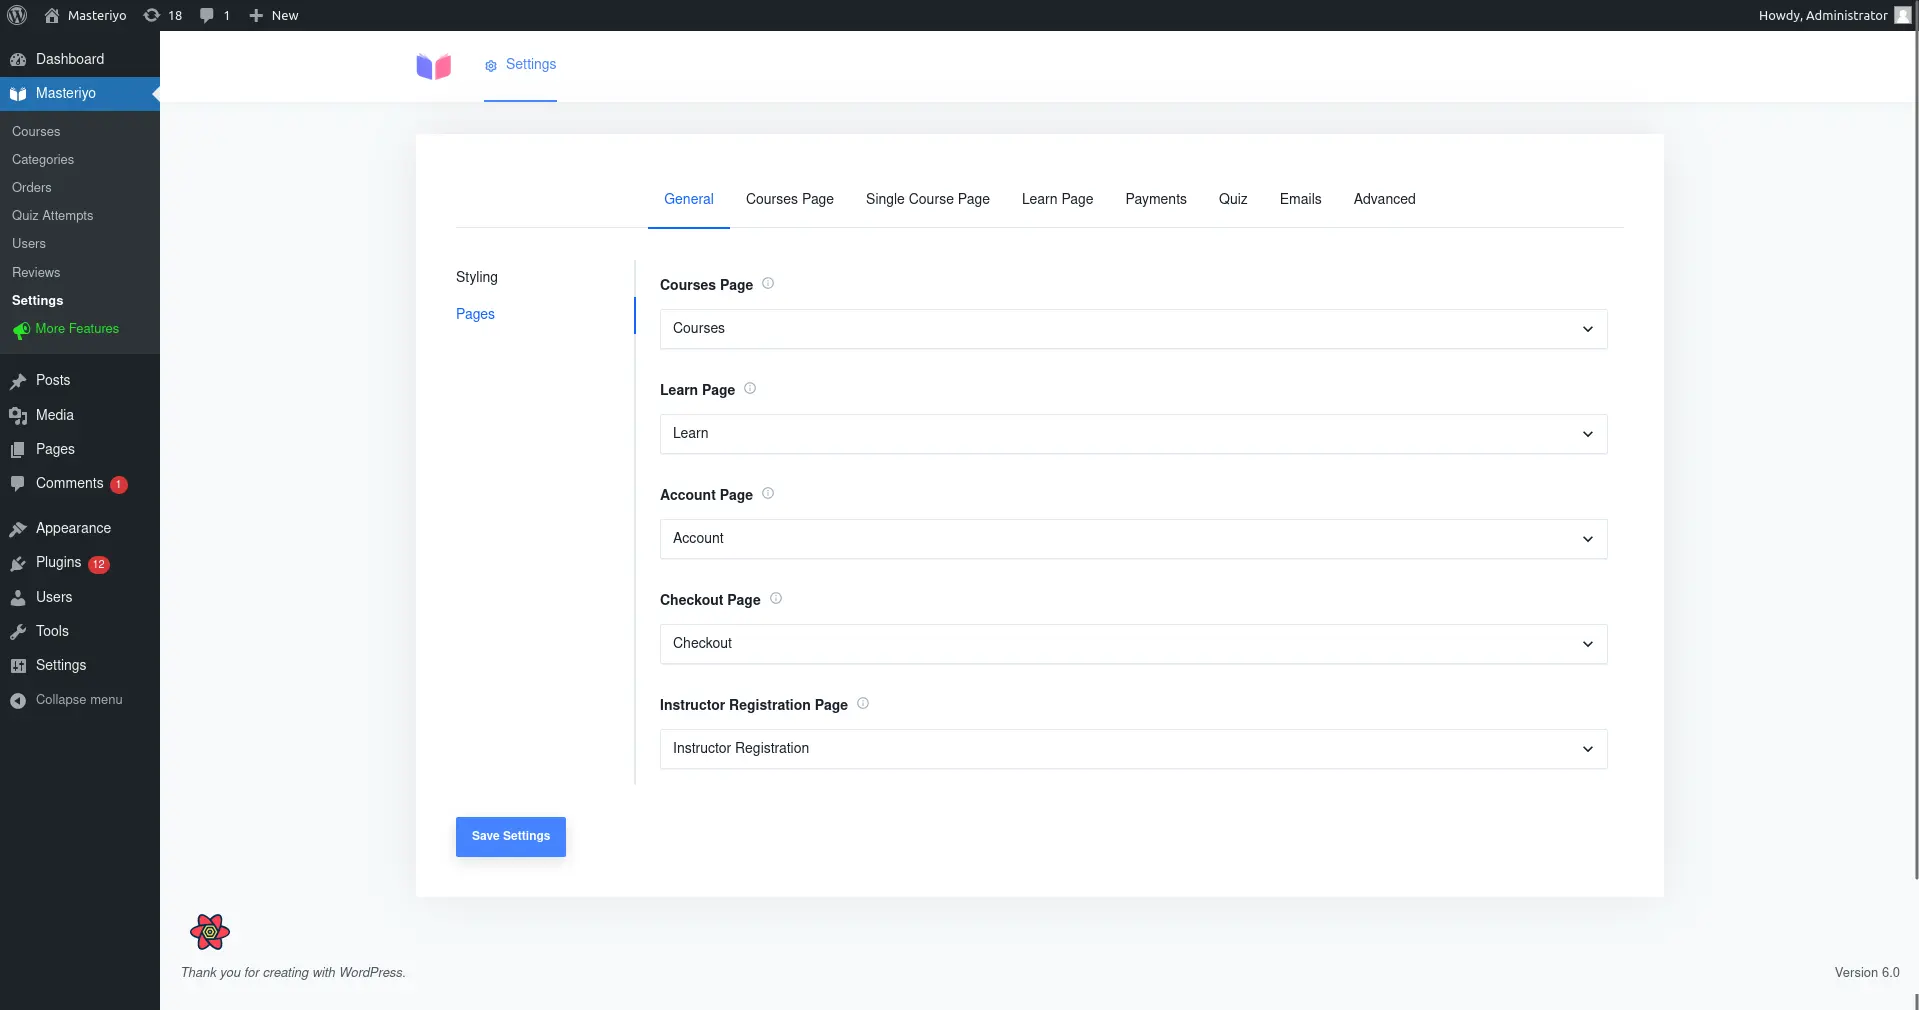Switch to the Payments tab
This screenshot has width=1919, height=1010.
[1156, 199]
